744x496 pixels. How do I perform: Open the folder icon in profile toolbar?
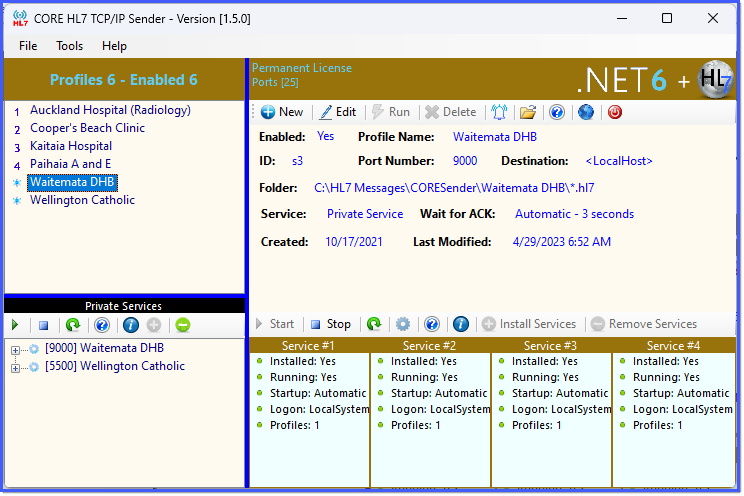528,112
